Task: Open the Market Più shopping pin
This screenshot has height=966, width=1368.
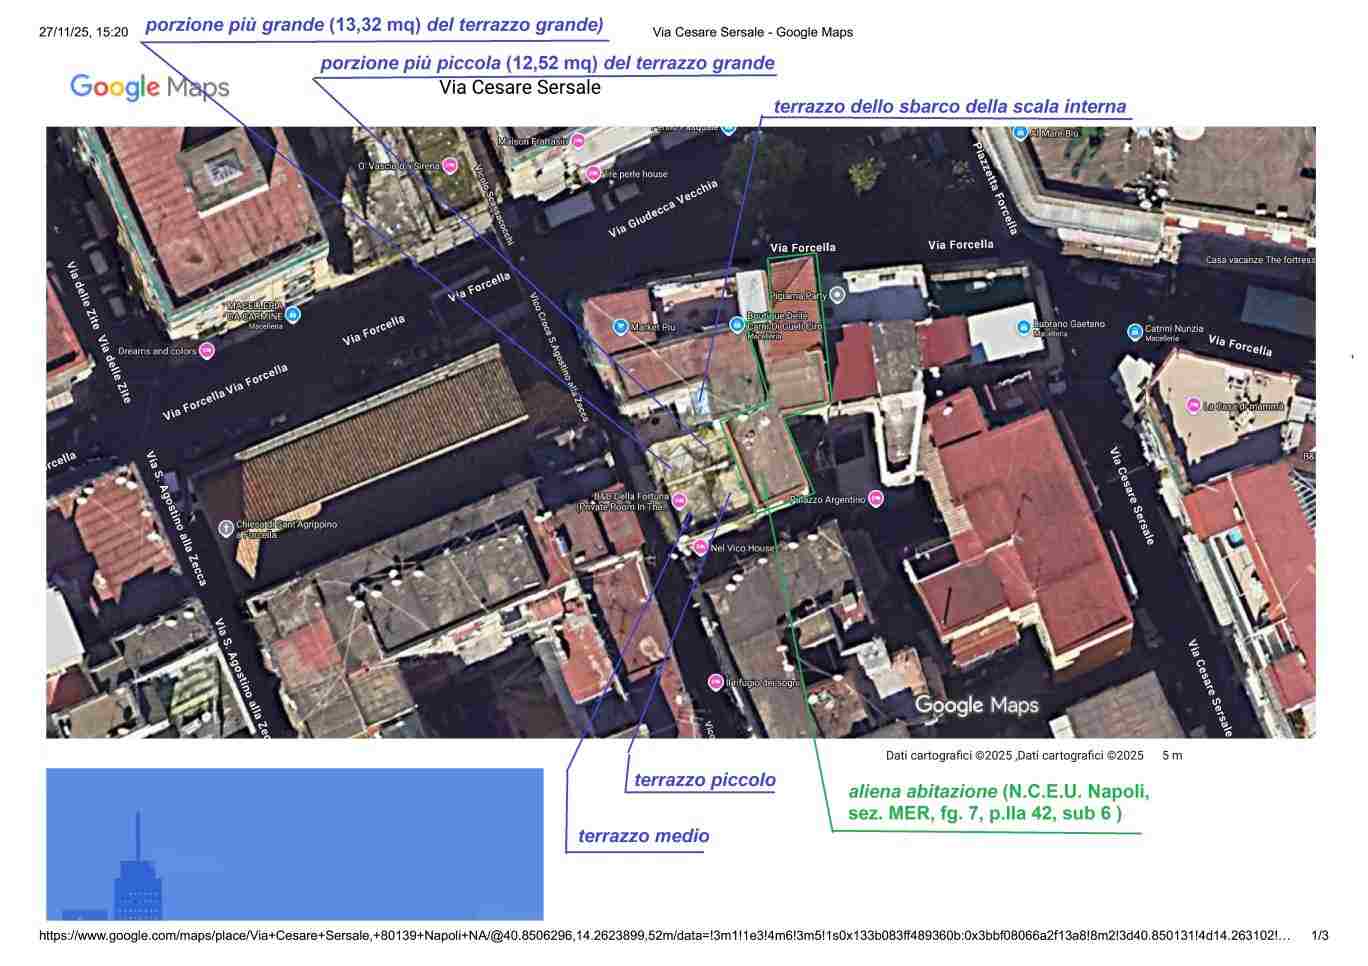Action: pos(621,326)
